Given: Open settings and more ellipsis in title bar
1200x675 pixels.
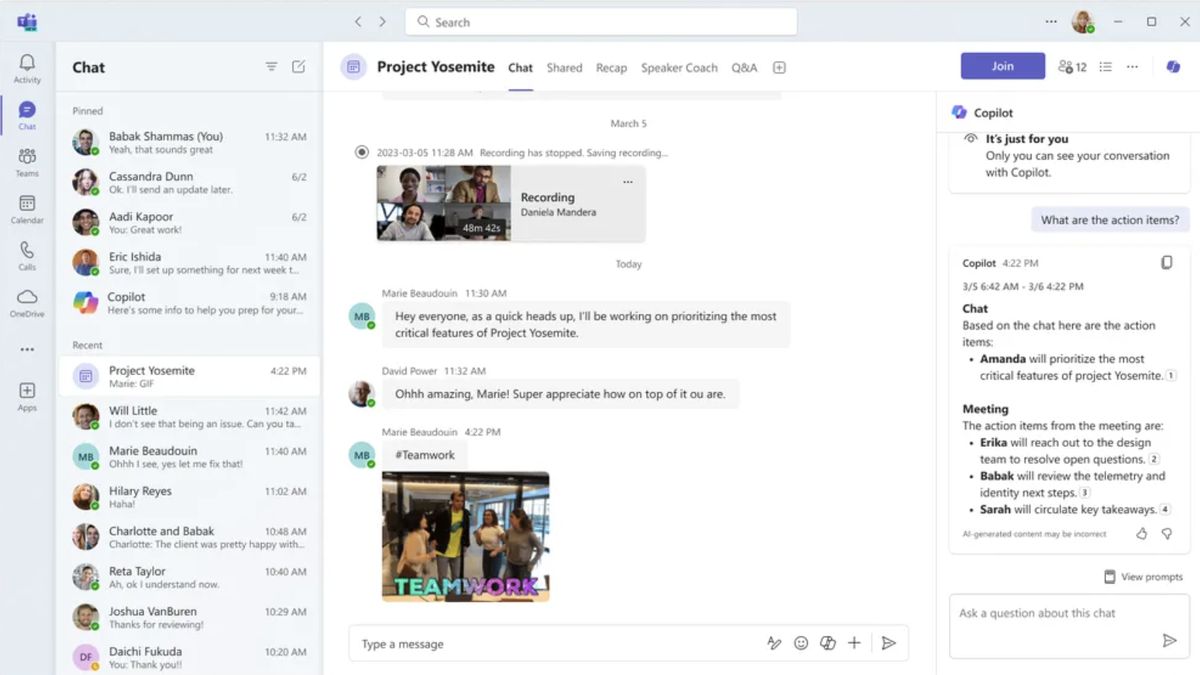Looking at the screenshot, I should point(1051,22).
